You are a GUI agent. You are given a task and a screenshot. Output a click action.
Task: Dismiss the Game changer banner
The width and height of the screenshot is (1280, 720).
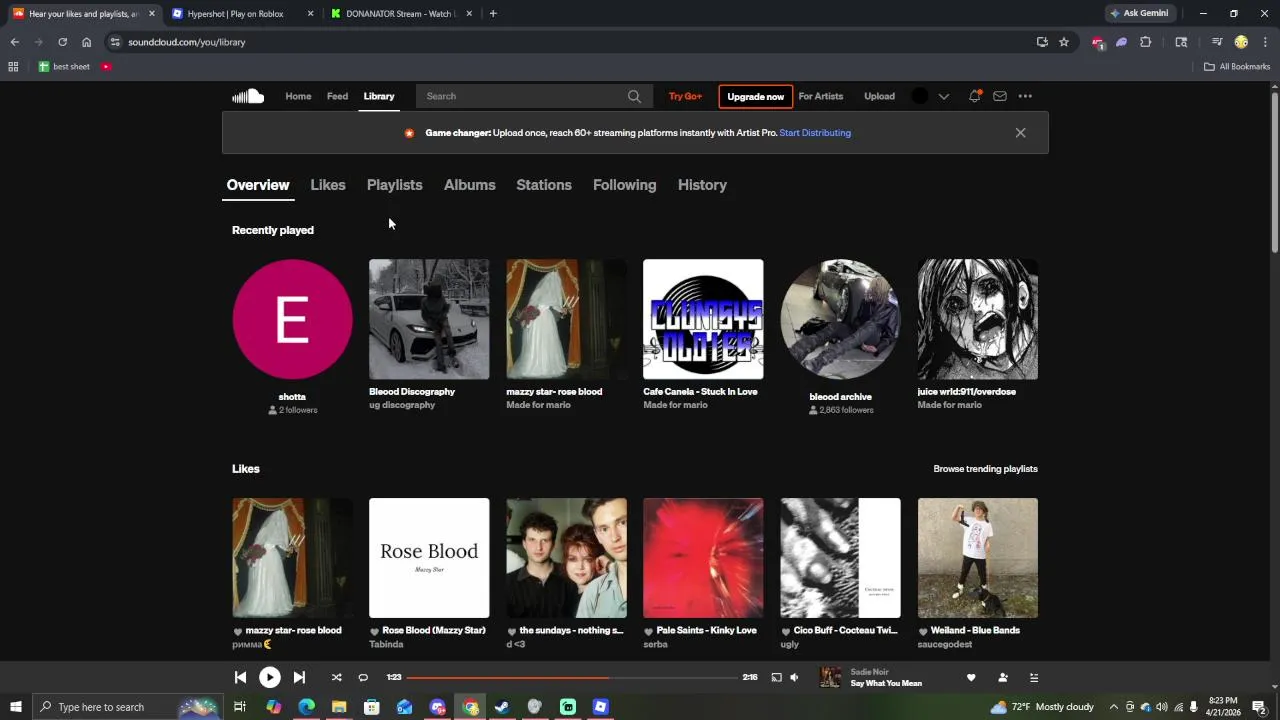[x=1020, y=133]
